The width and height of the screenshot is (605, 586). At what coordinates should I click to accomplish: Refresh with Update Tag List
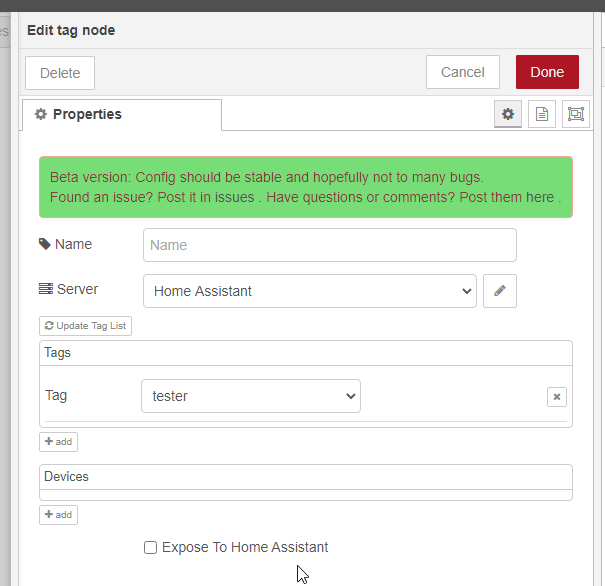point(85,326)
